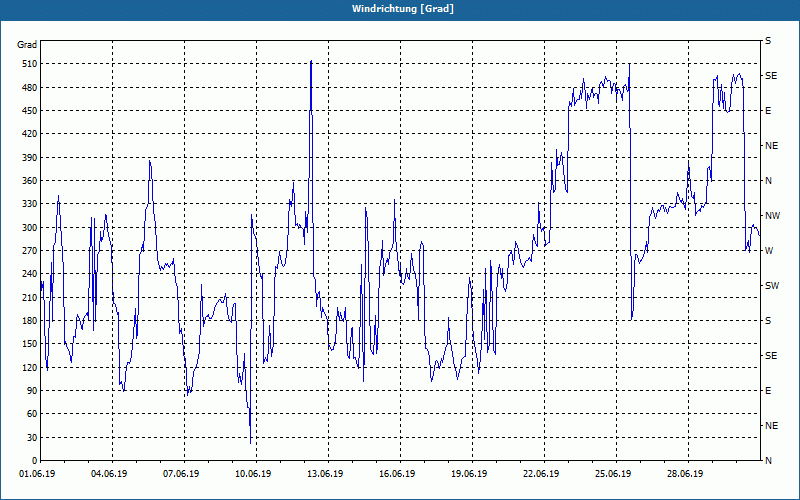Image resolution: width=800 pixels, height=500 pixels.
Task: Click the 120 axis value
Action: point(30,367)
